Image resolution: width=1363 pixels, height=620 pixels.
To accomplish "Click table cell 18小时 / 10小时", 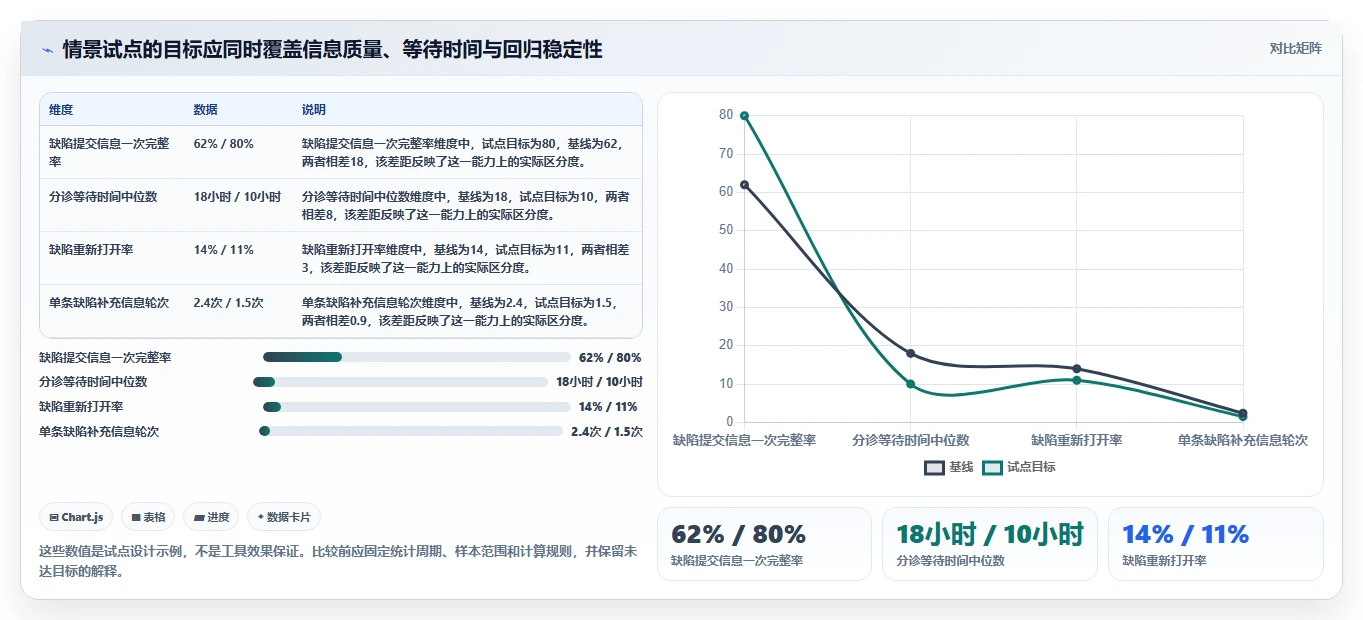I will 237,197.
